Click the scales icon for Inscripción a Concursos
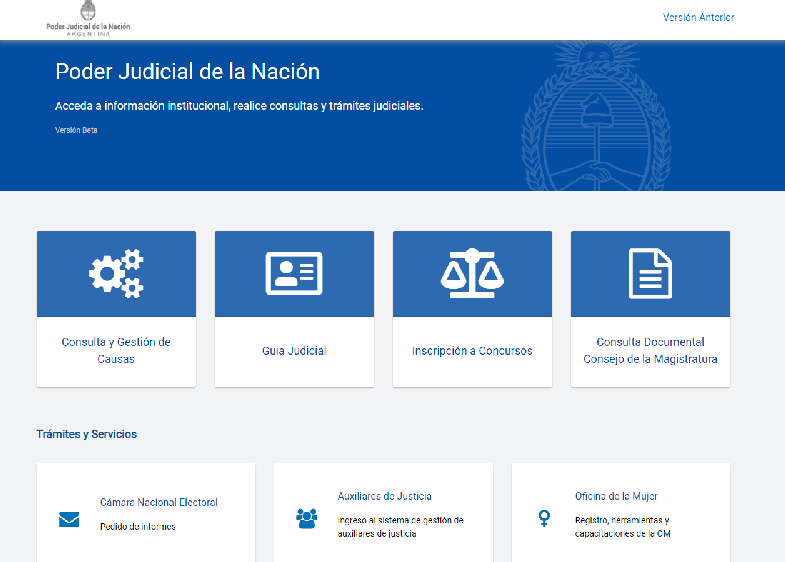This screenshot has width=785, height=562. click(472, 274)
